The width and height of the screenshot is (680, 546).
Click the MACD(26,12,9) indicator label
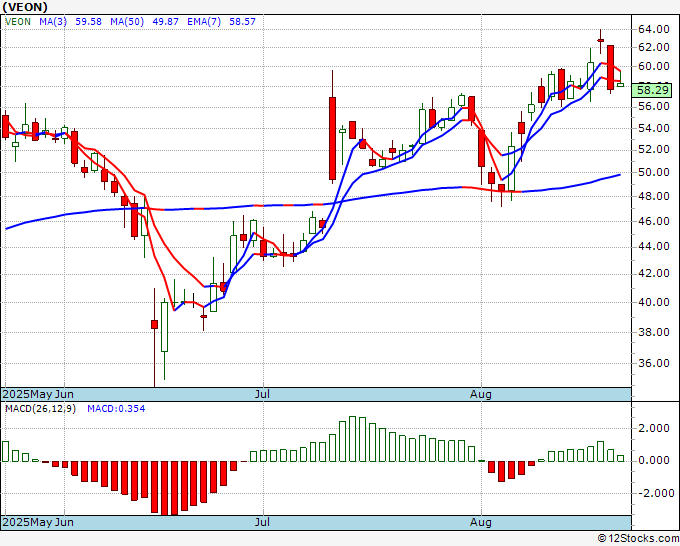tap(40, 409)
